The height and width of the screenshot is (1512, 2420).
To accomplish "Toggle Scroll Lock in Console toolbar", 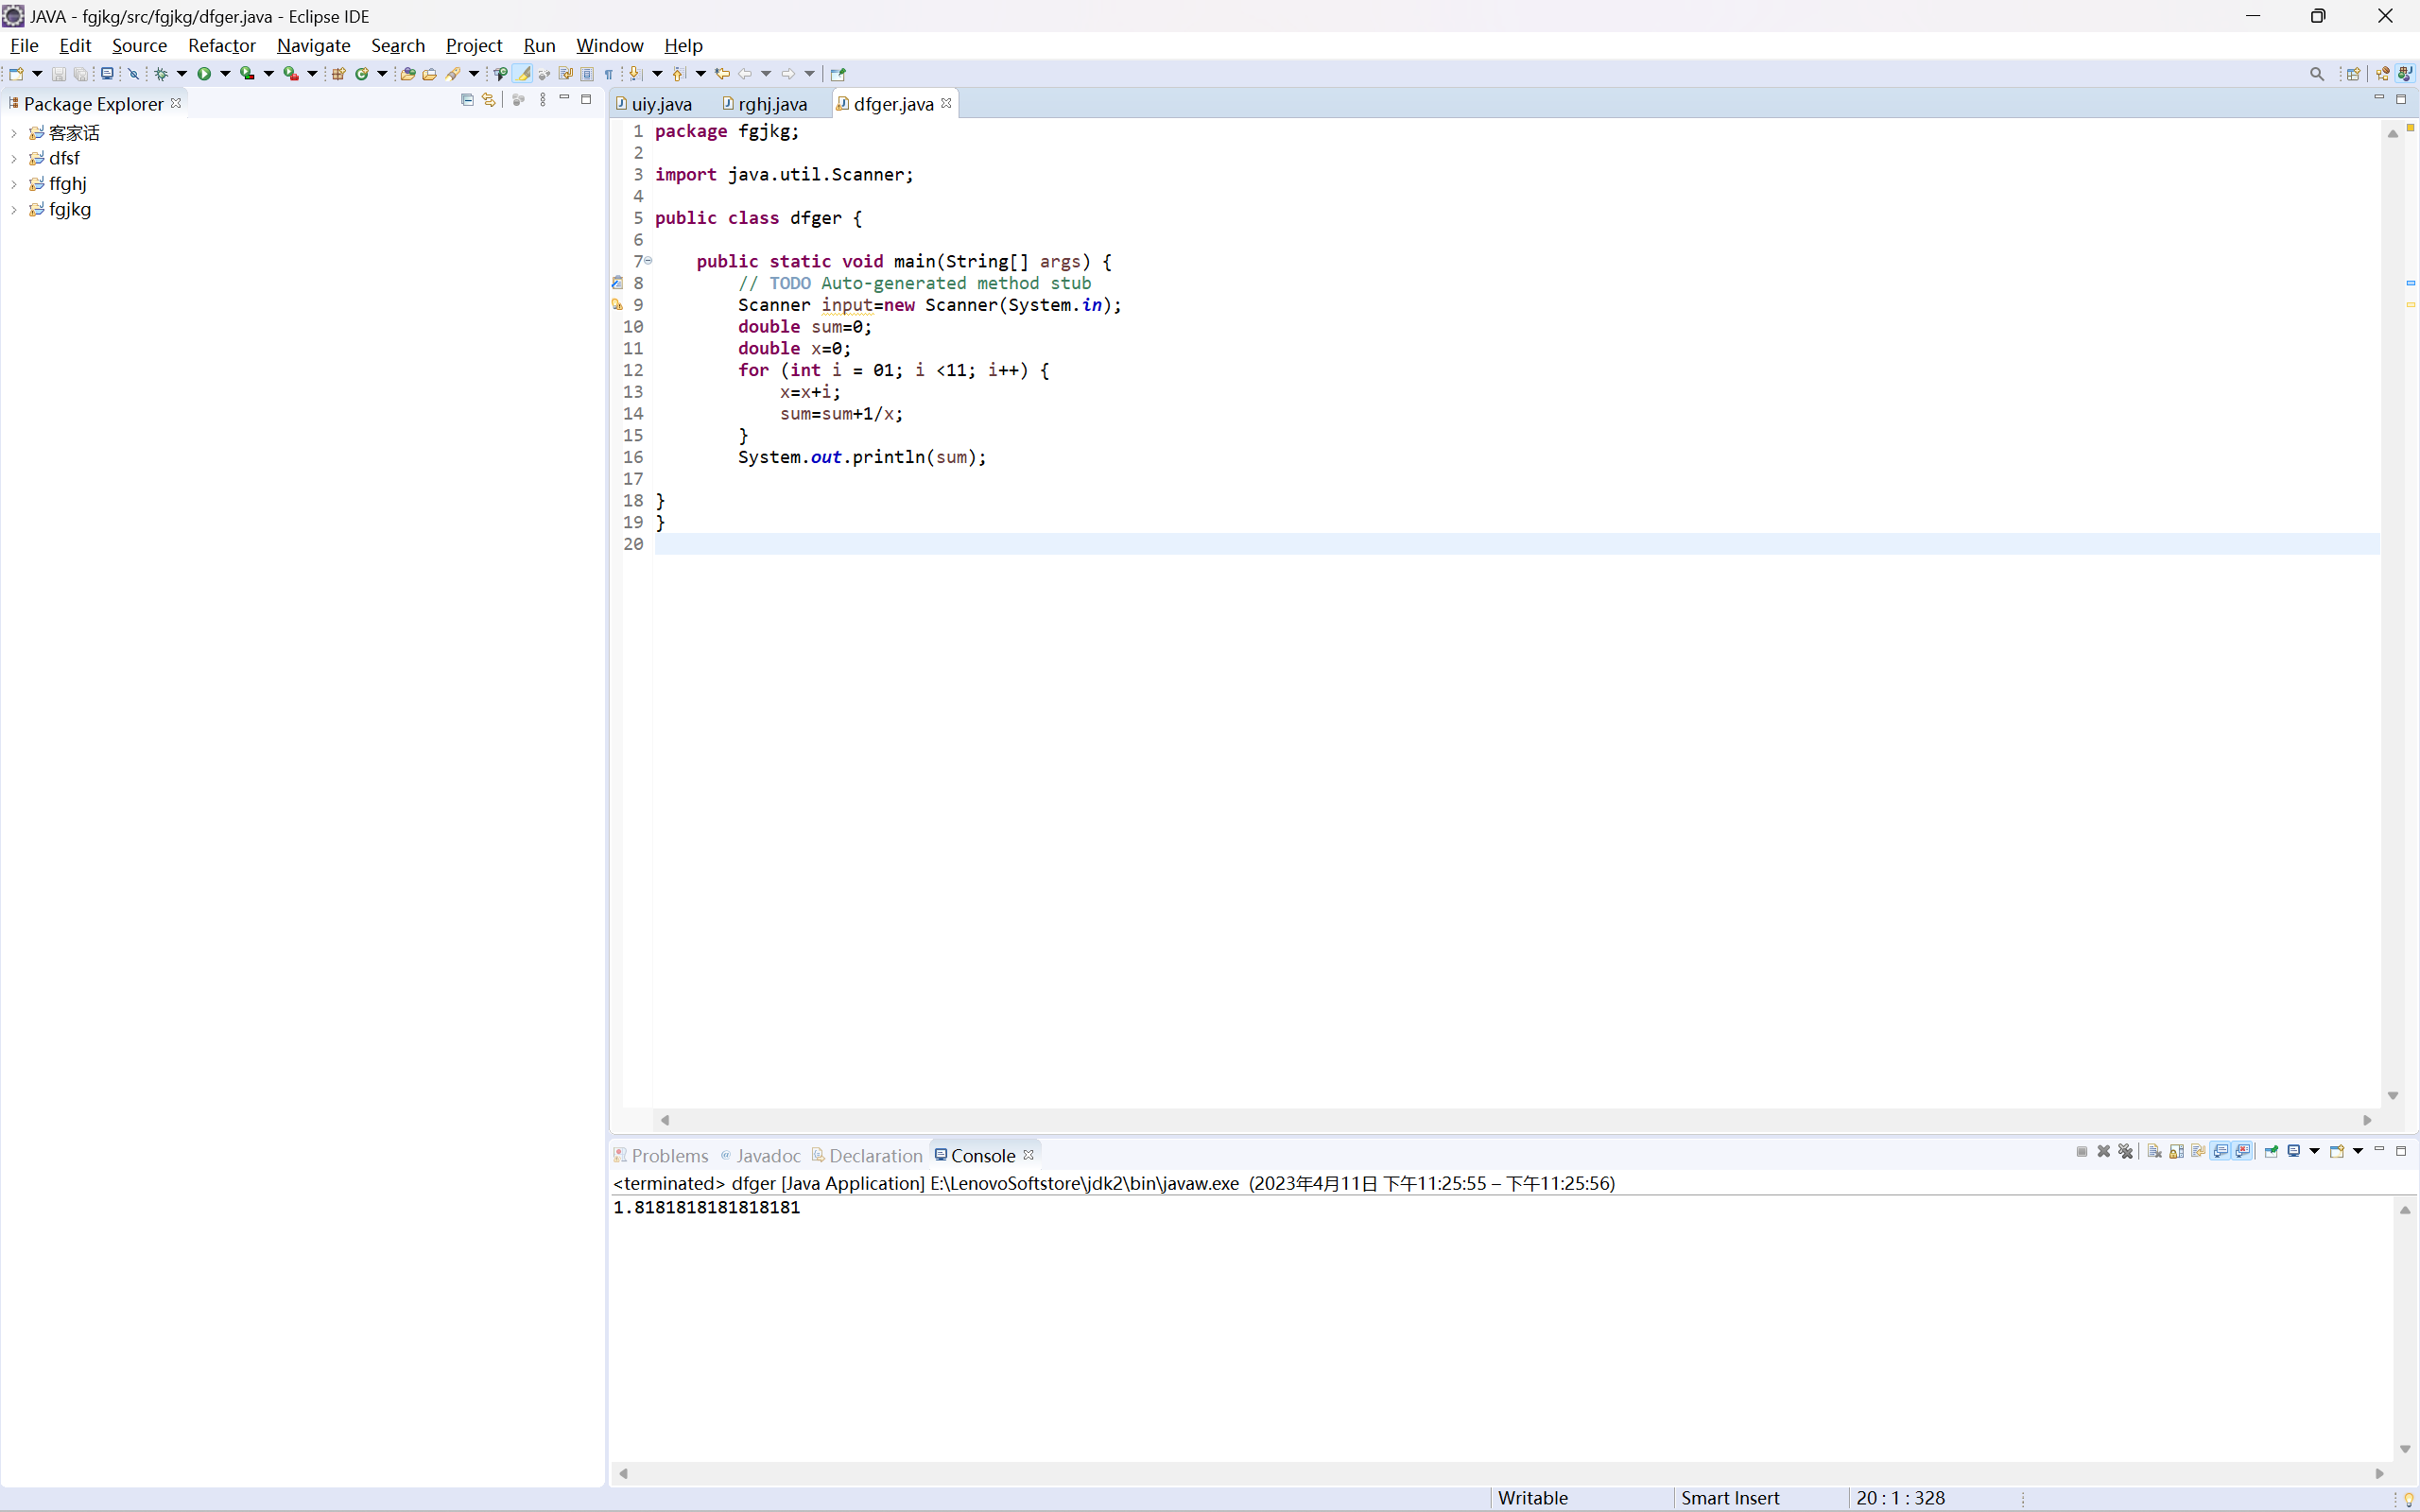I will [2176, 1152].
